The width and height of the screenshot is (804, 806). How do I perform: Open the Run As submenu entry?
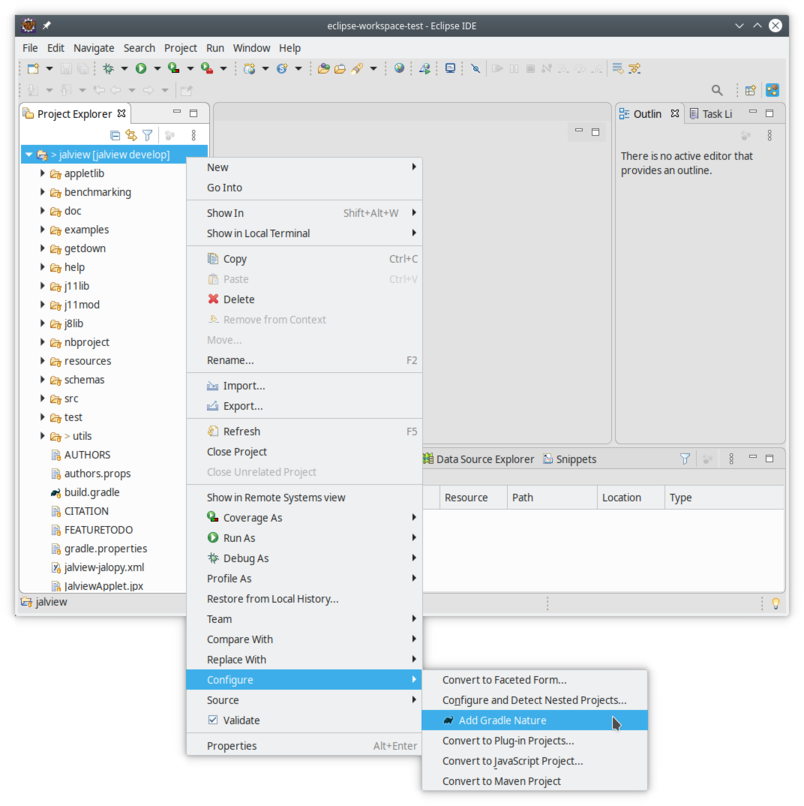coord(304,538)
